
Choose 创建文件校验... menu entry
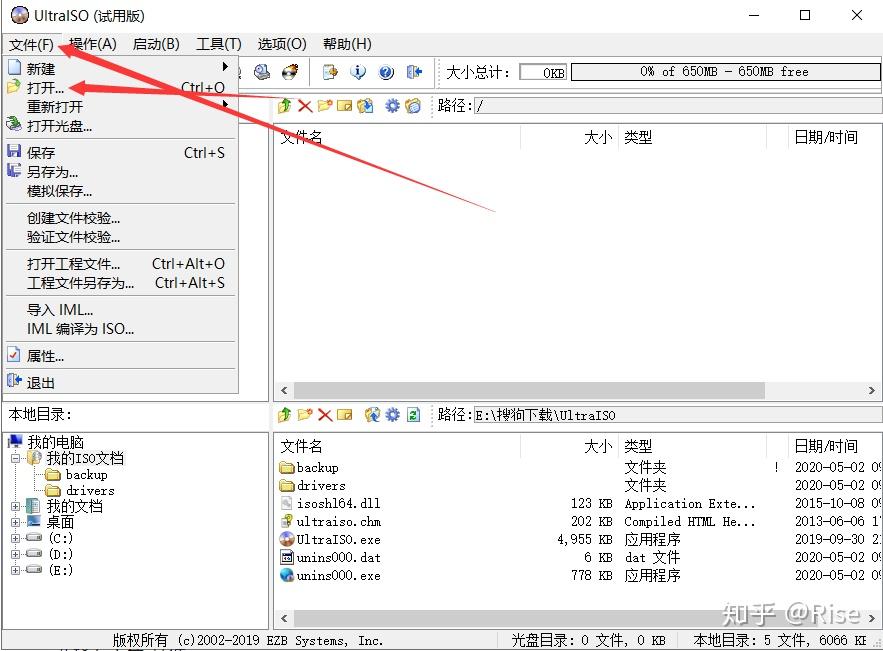point(120,218)
